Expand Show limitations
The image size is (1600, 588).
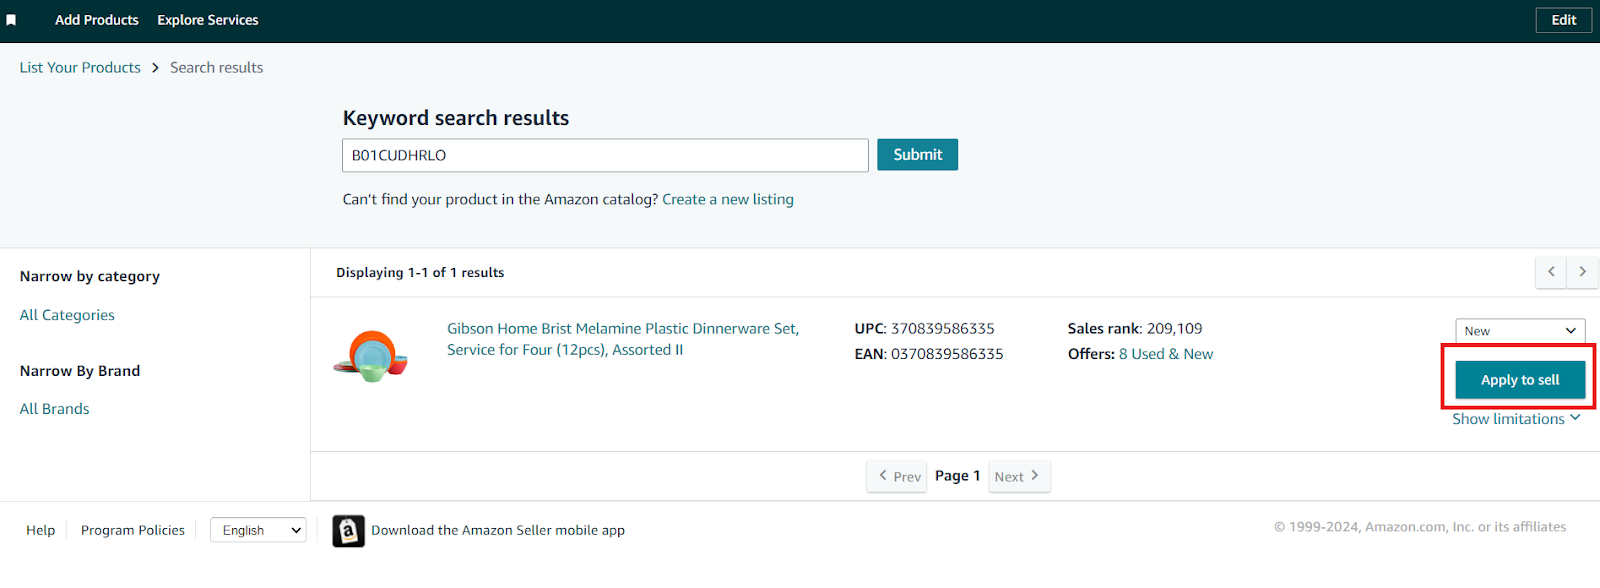[x=1516, y=419]
